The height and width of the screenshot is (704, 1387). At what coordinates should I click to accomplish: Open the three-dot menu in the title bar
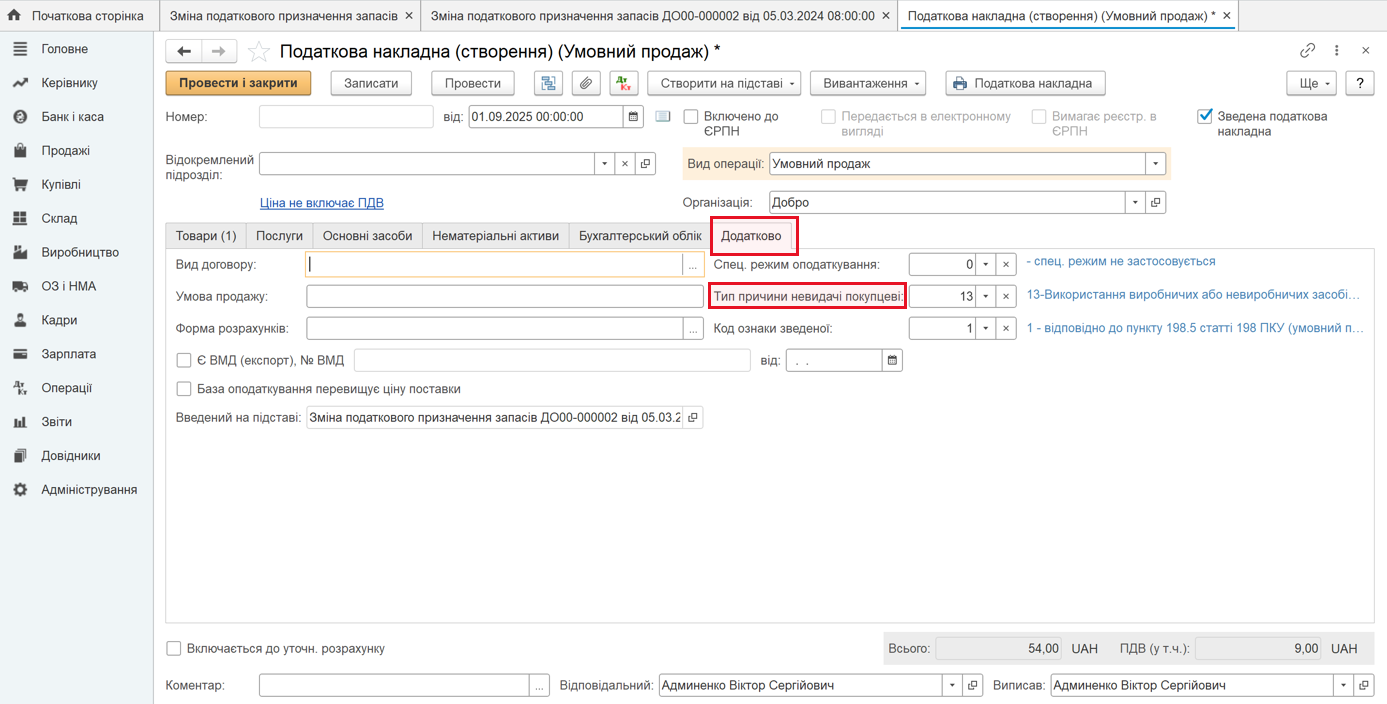tap(1337, 50)
